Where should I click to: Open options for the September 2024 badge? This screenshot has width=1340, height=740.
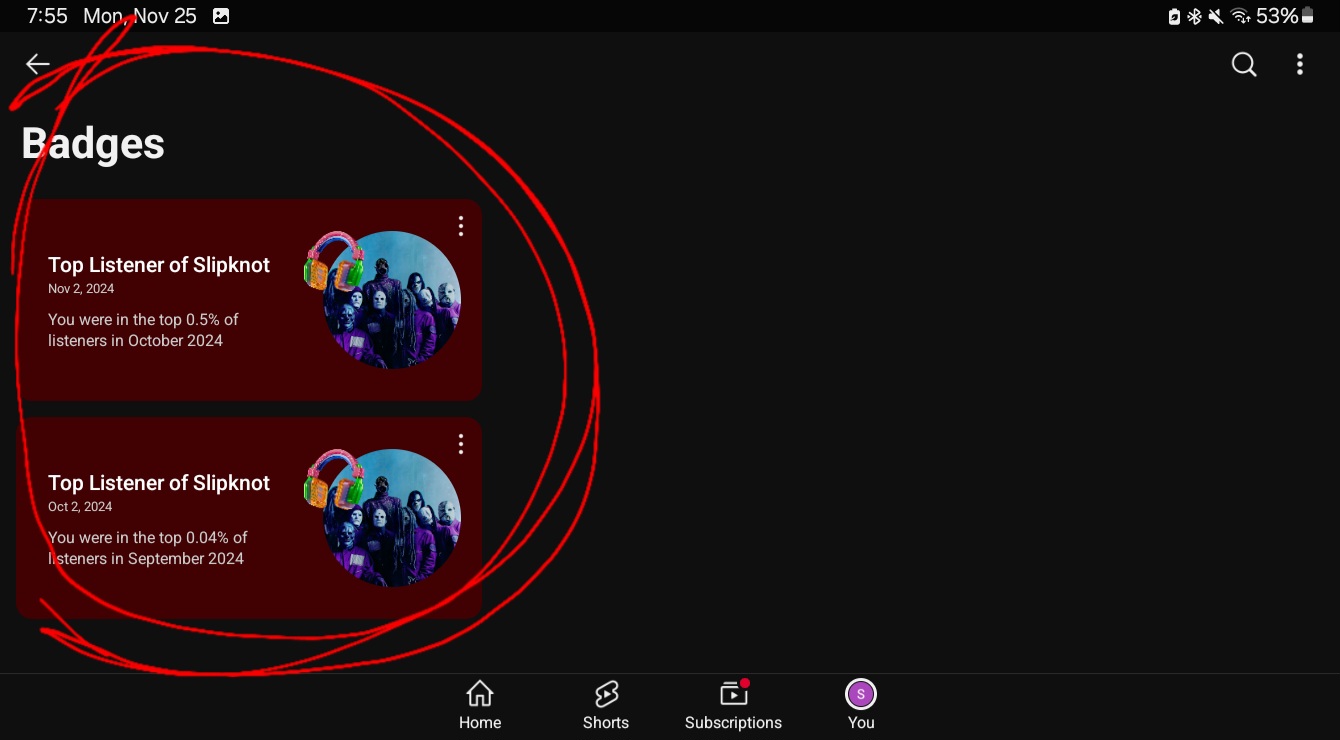pos(461,444)
